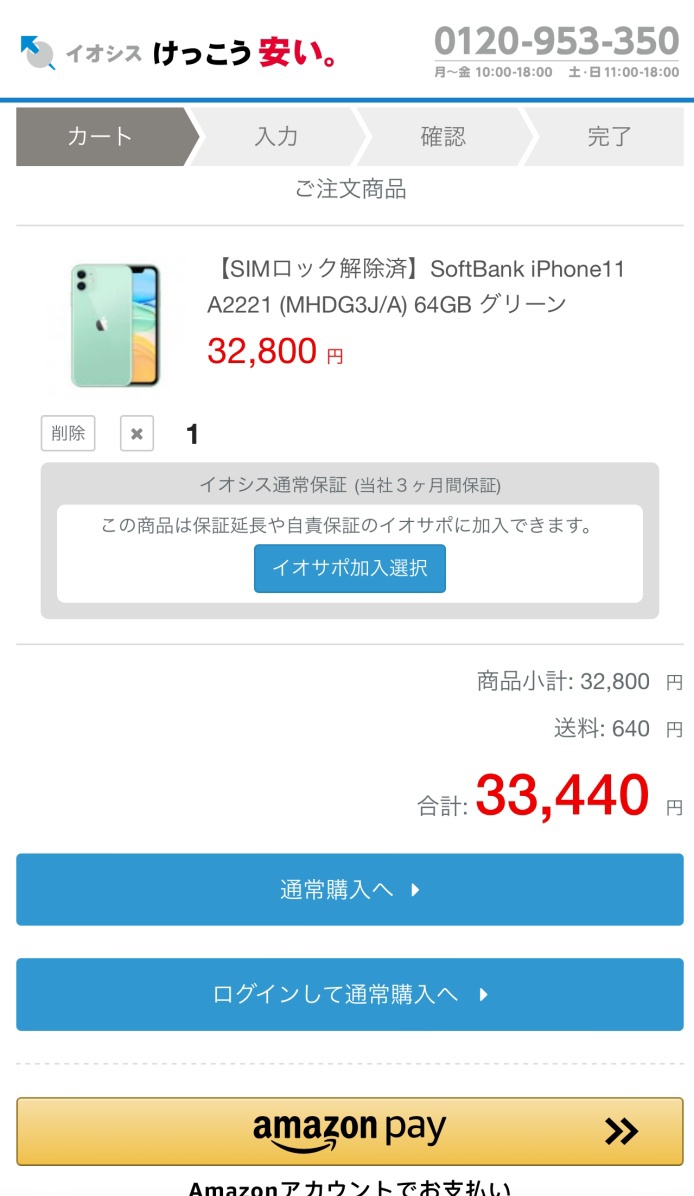Select the カート step tab
This screenshot has height=1196, width=694.
pos(101,137)
